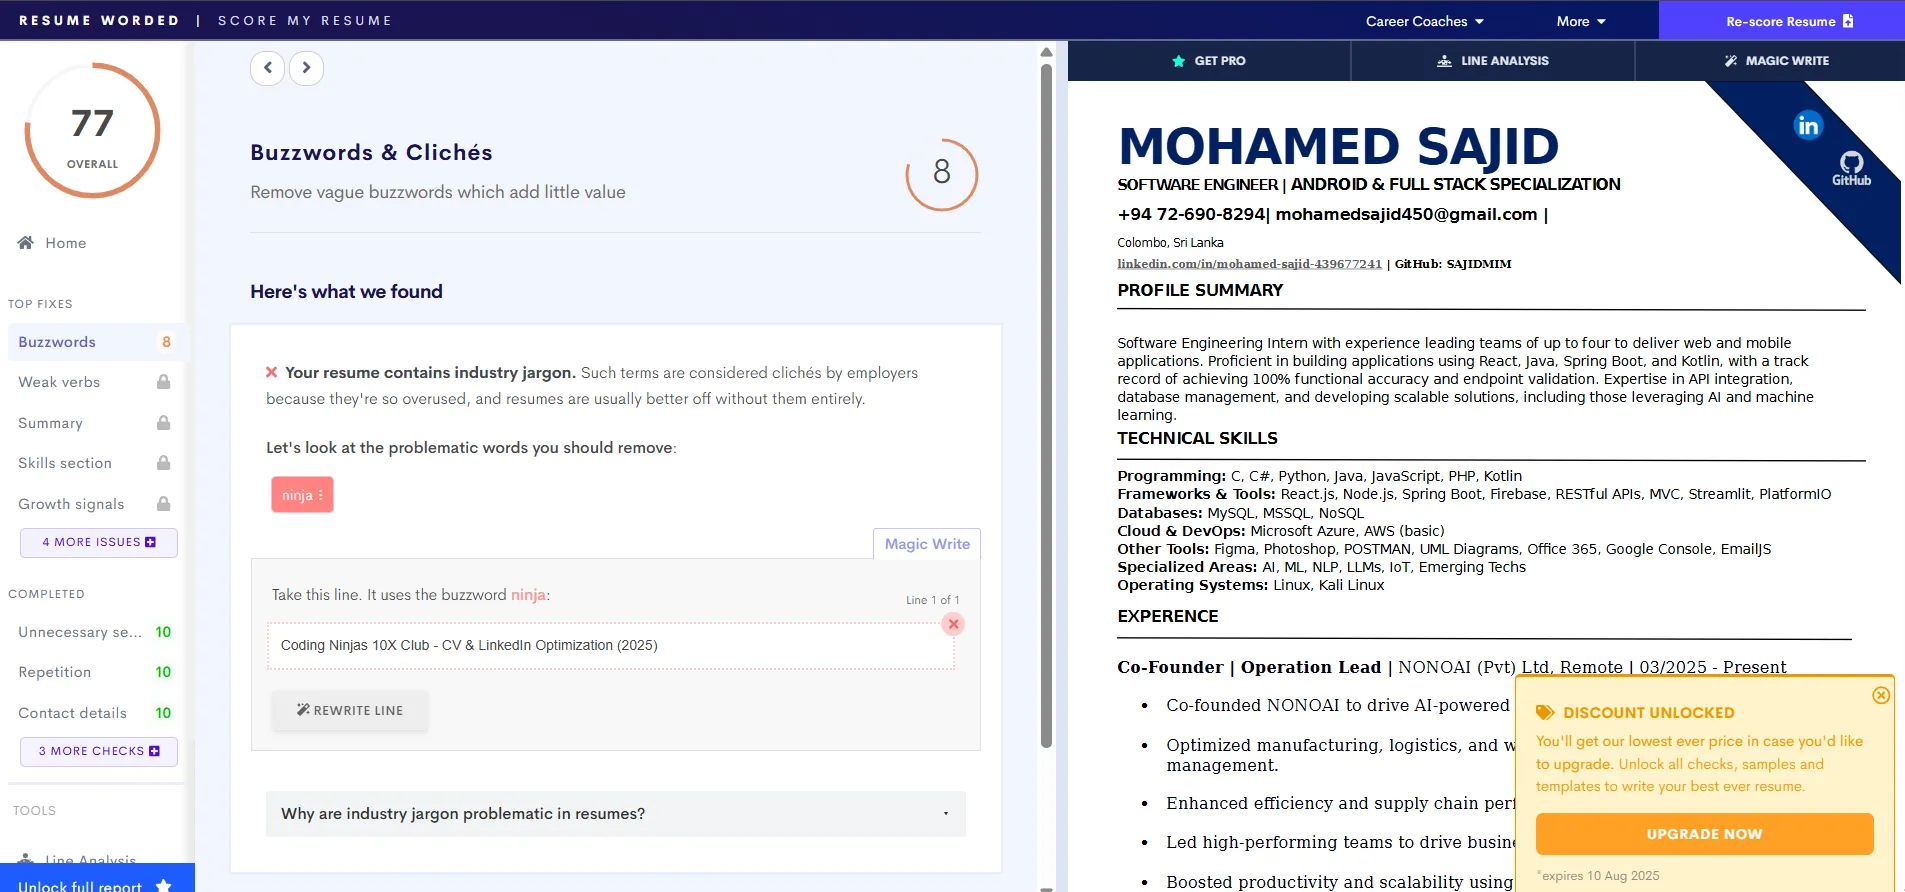The image size is (1905, 892).
Task: Click the Home house icon in sidebar
Action: click(26, 242)
